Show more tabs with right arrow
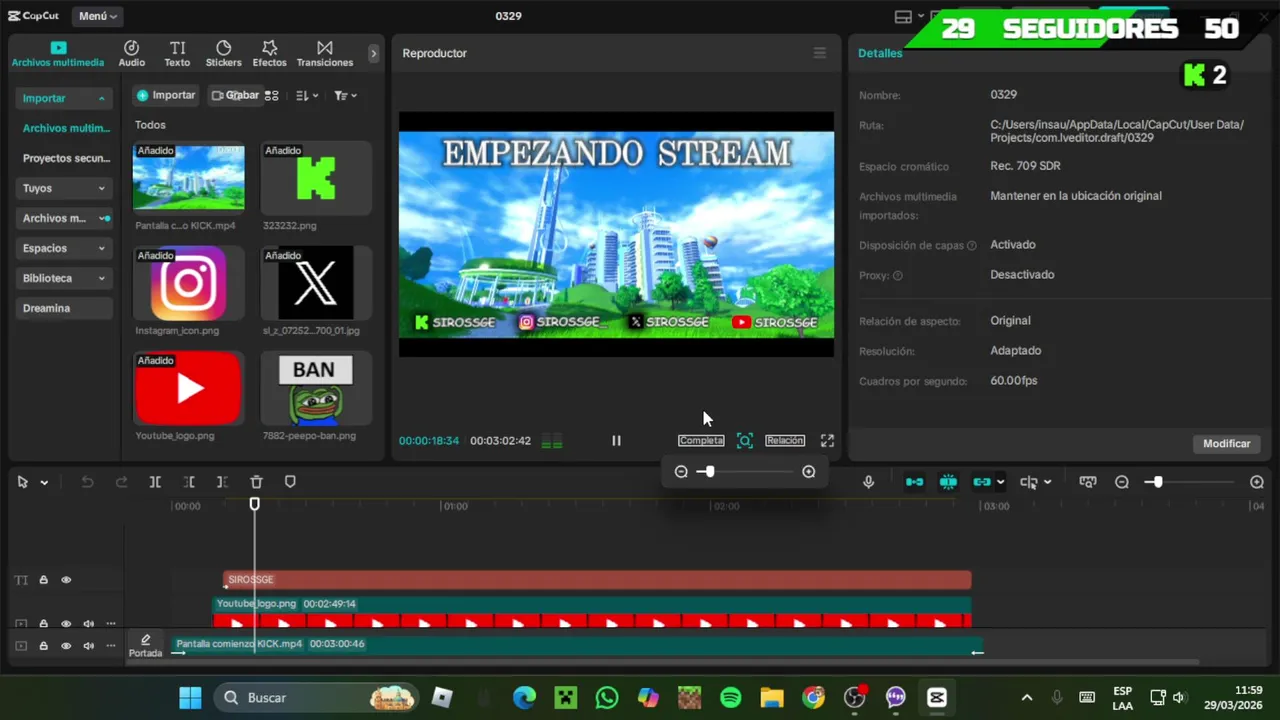This screenshot has width=1280, height=720. [373, 54]
